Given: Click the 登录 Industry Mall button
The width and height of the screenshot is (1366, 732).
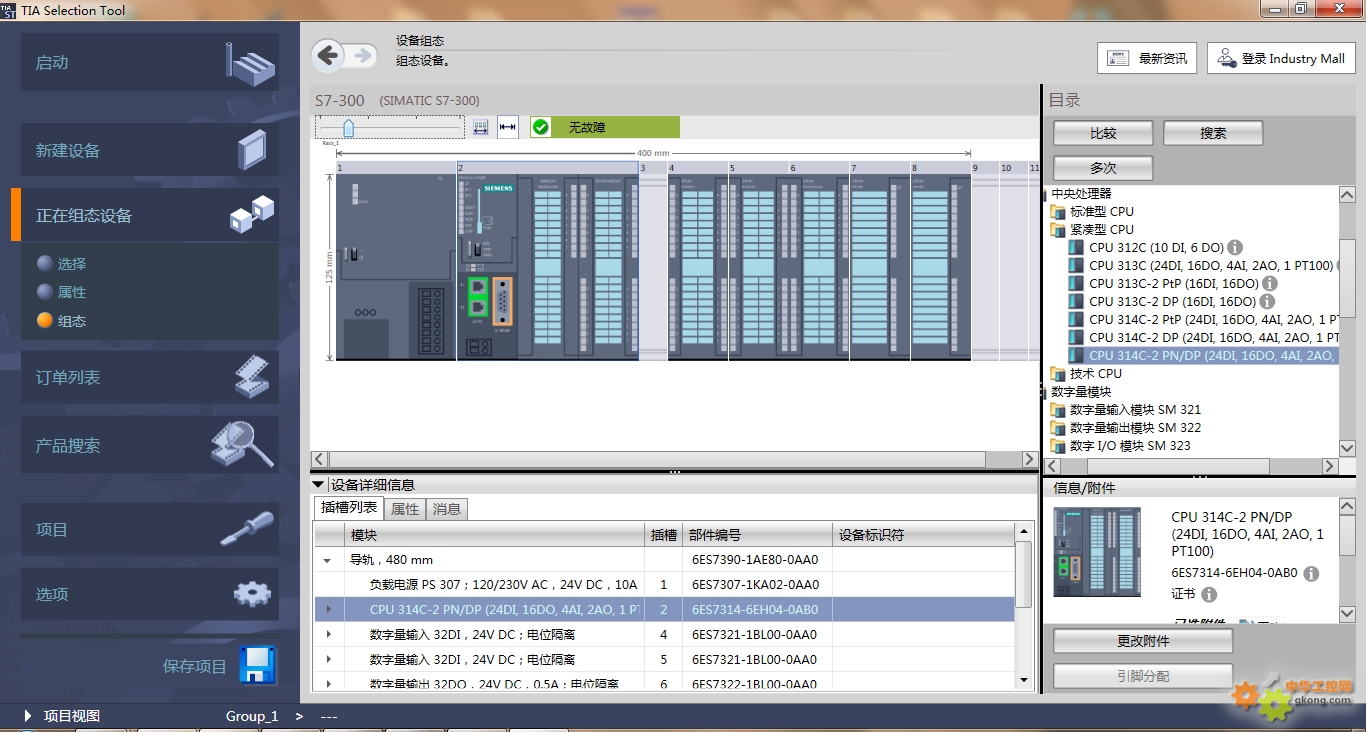Looking at the screenshot, I should 1281,58.
